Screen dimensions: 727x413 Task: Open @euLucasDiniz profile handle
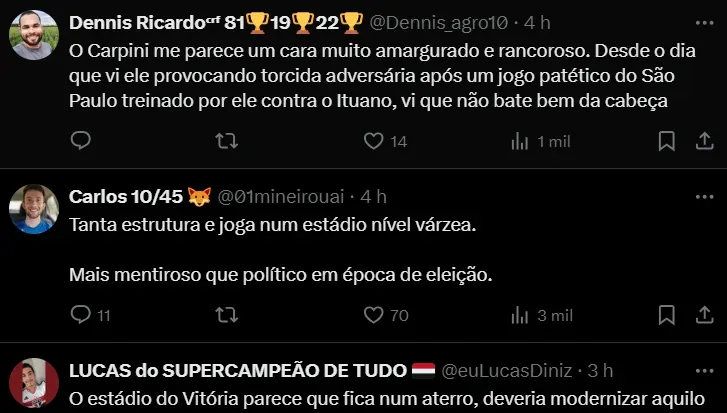point(507,371)
